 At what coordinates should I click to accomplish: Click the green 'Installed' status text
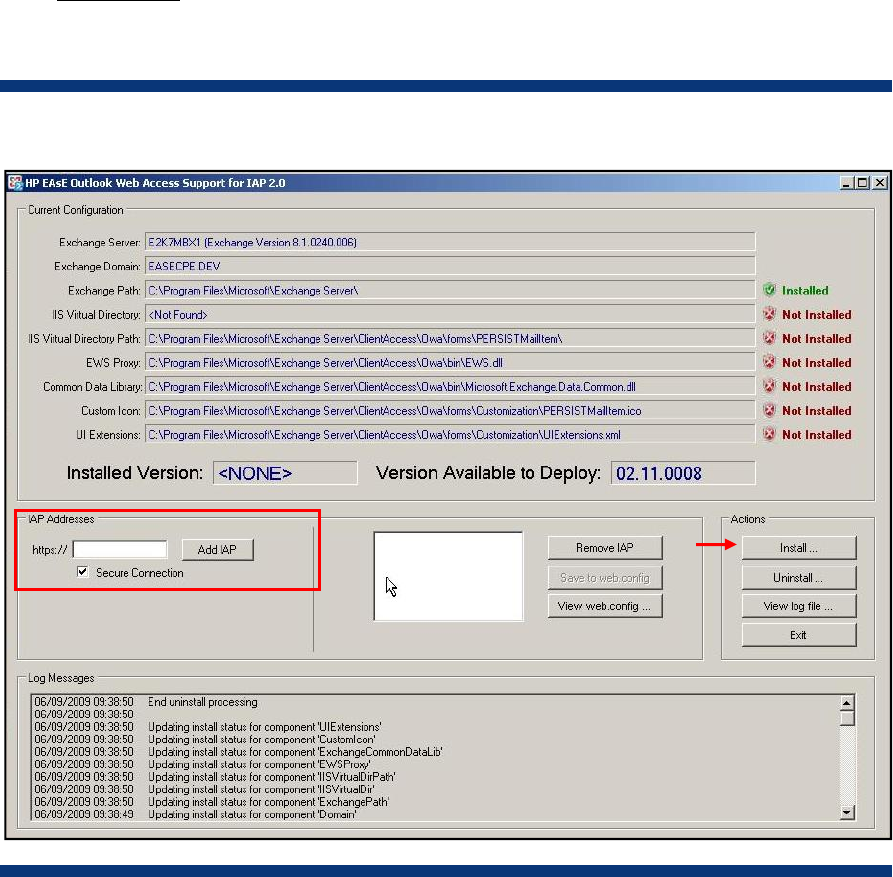click(805, 290)
